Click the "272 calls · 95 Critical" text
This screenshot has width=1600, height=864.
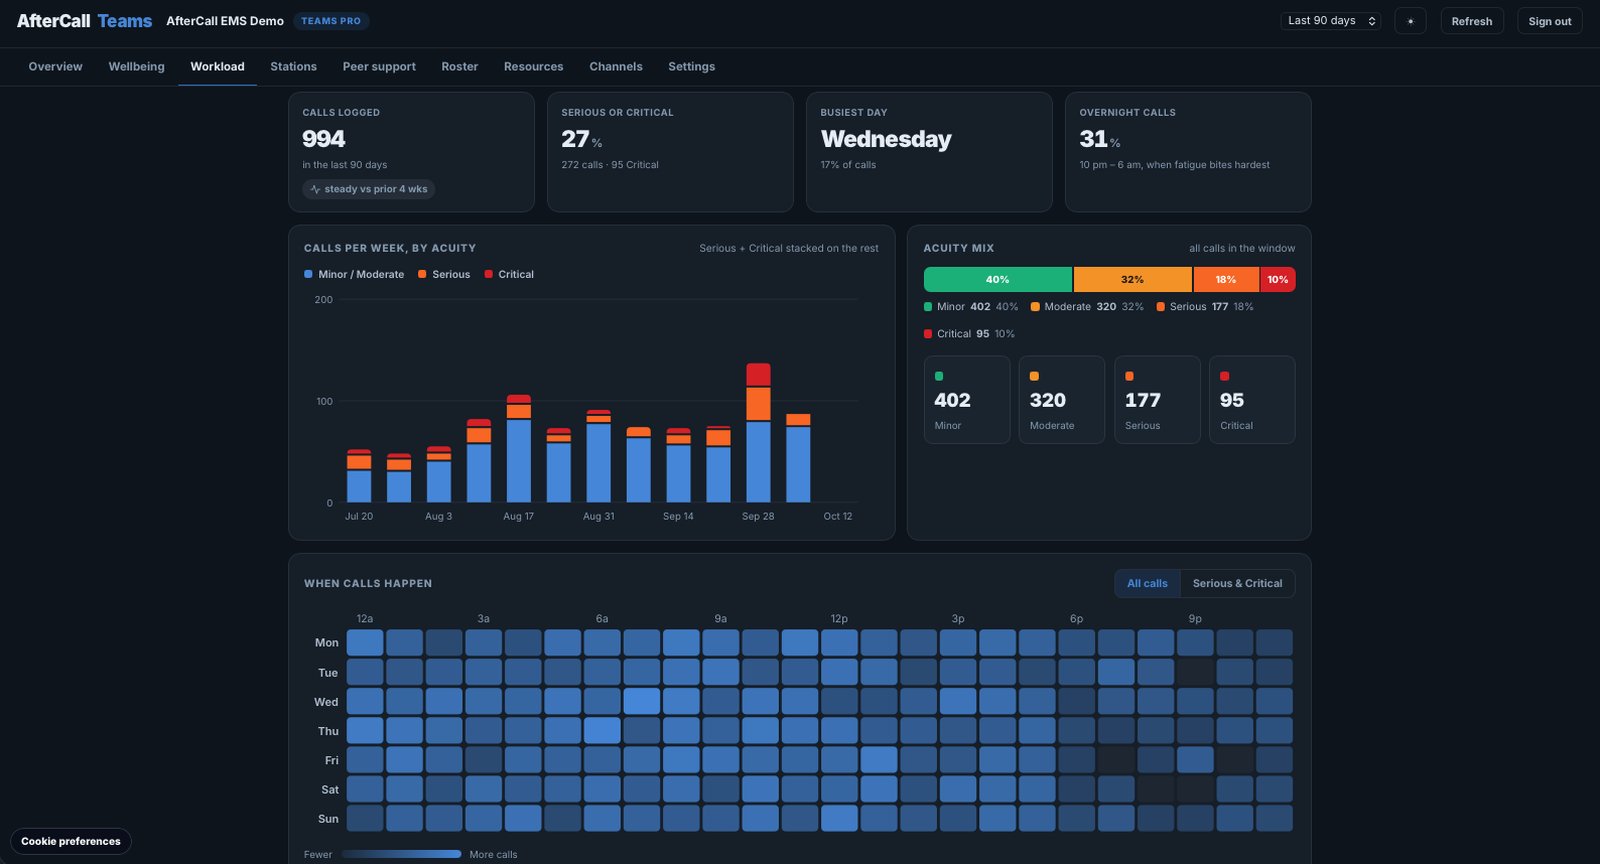tap(610, 165)
